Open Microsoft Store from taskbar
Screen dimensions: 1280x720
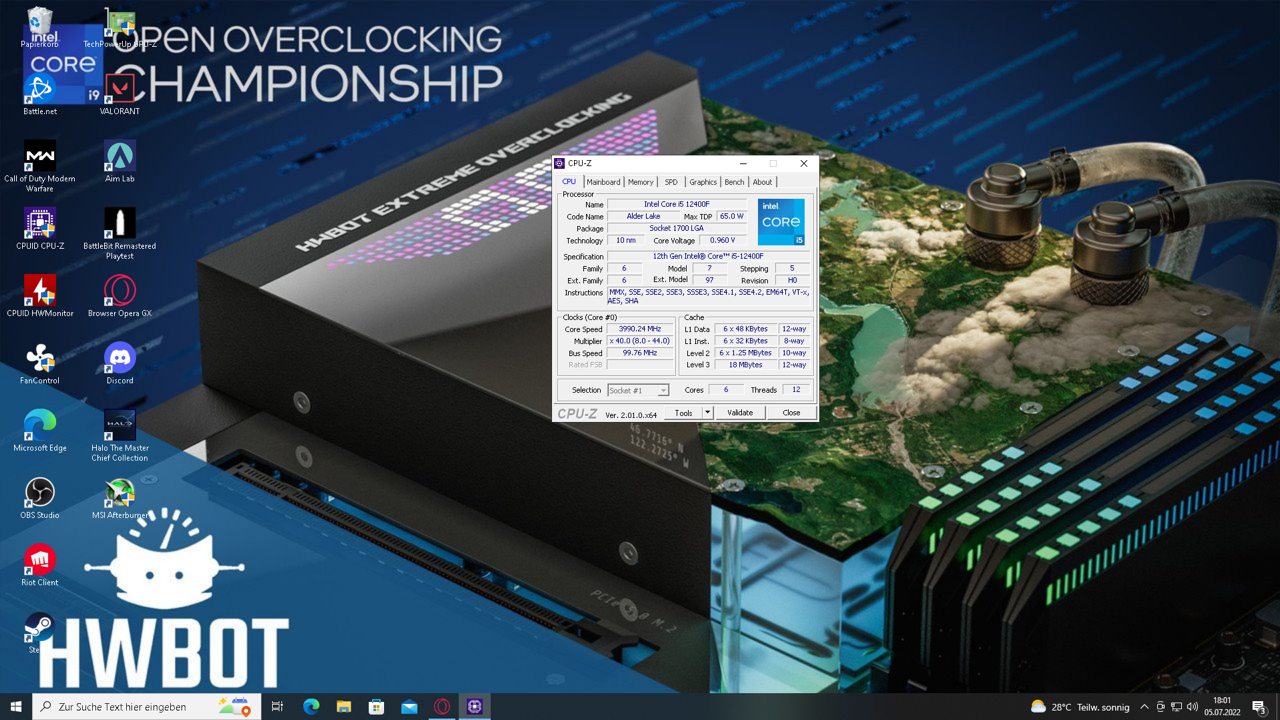click(377, 706)
